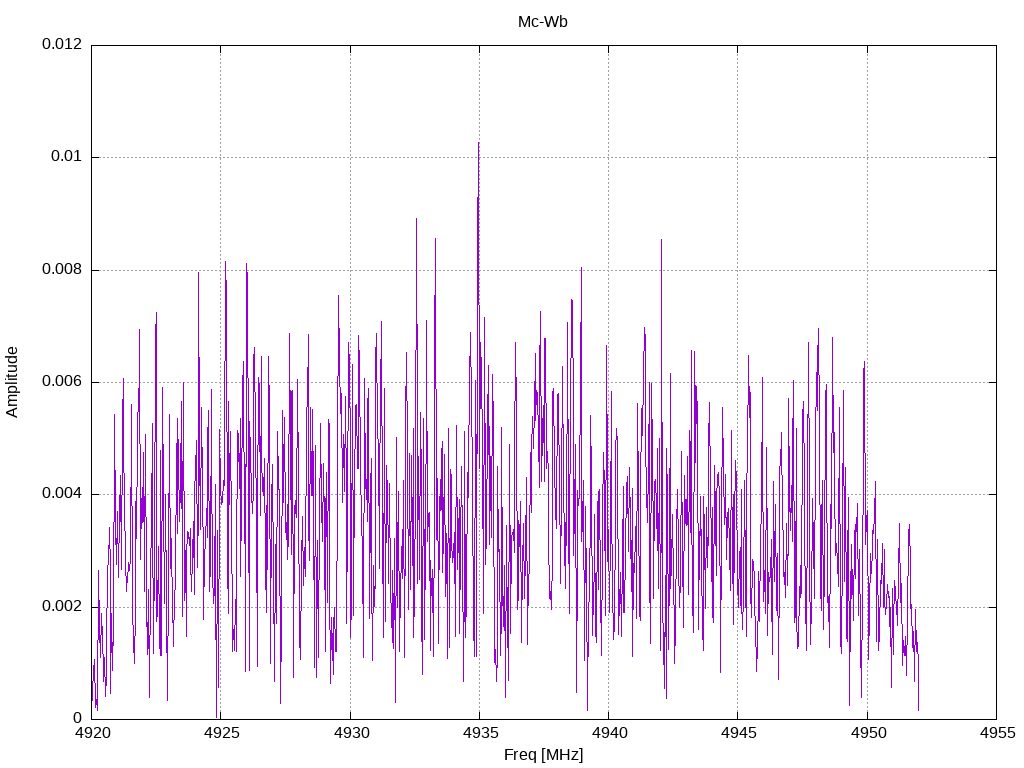Click the 4930 x-axis tick label
1024x768 pixels.
click(x=351, y=733)
